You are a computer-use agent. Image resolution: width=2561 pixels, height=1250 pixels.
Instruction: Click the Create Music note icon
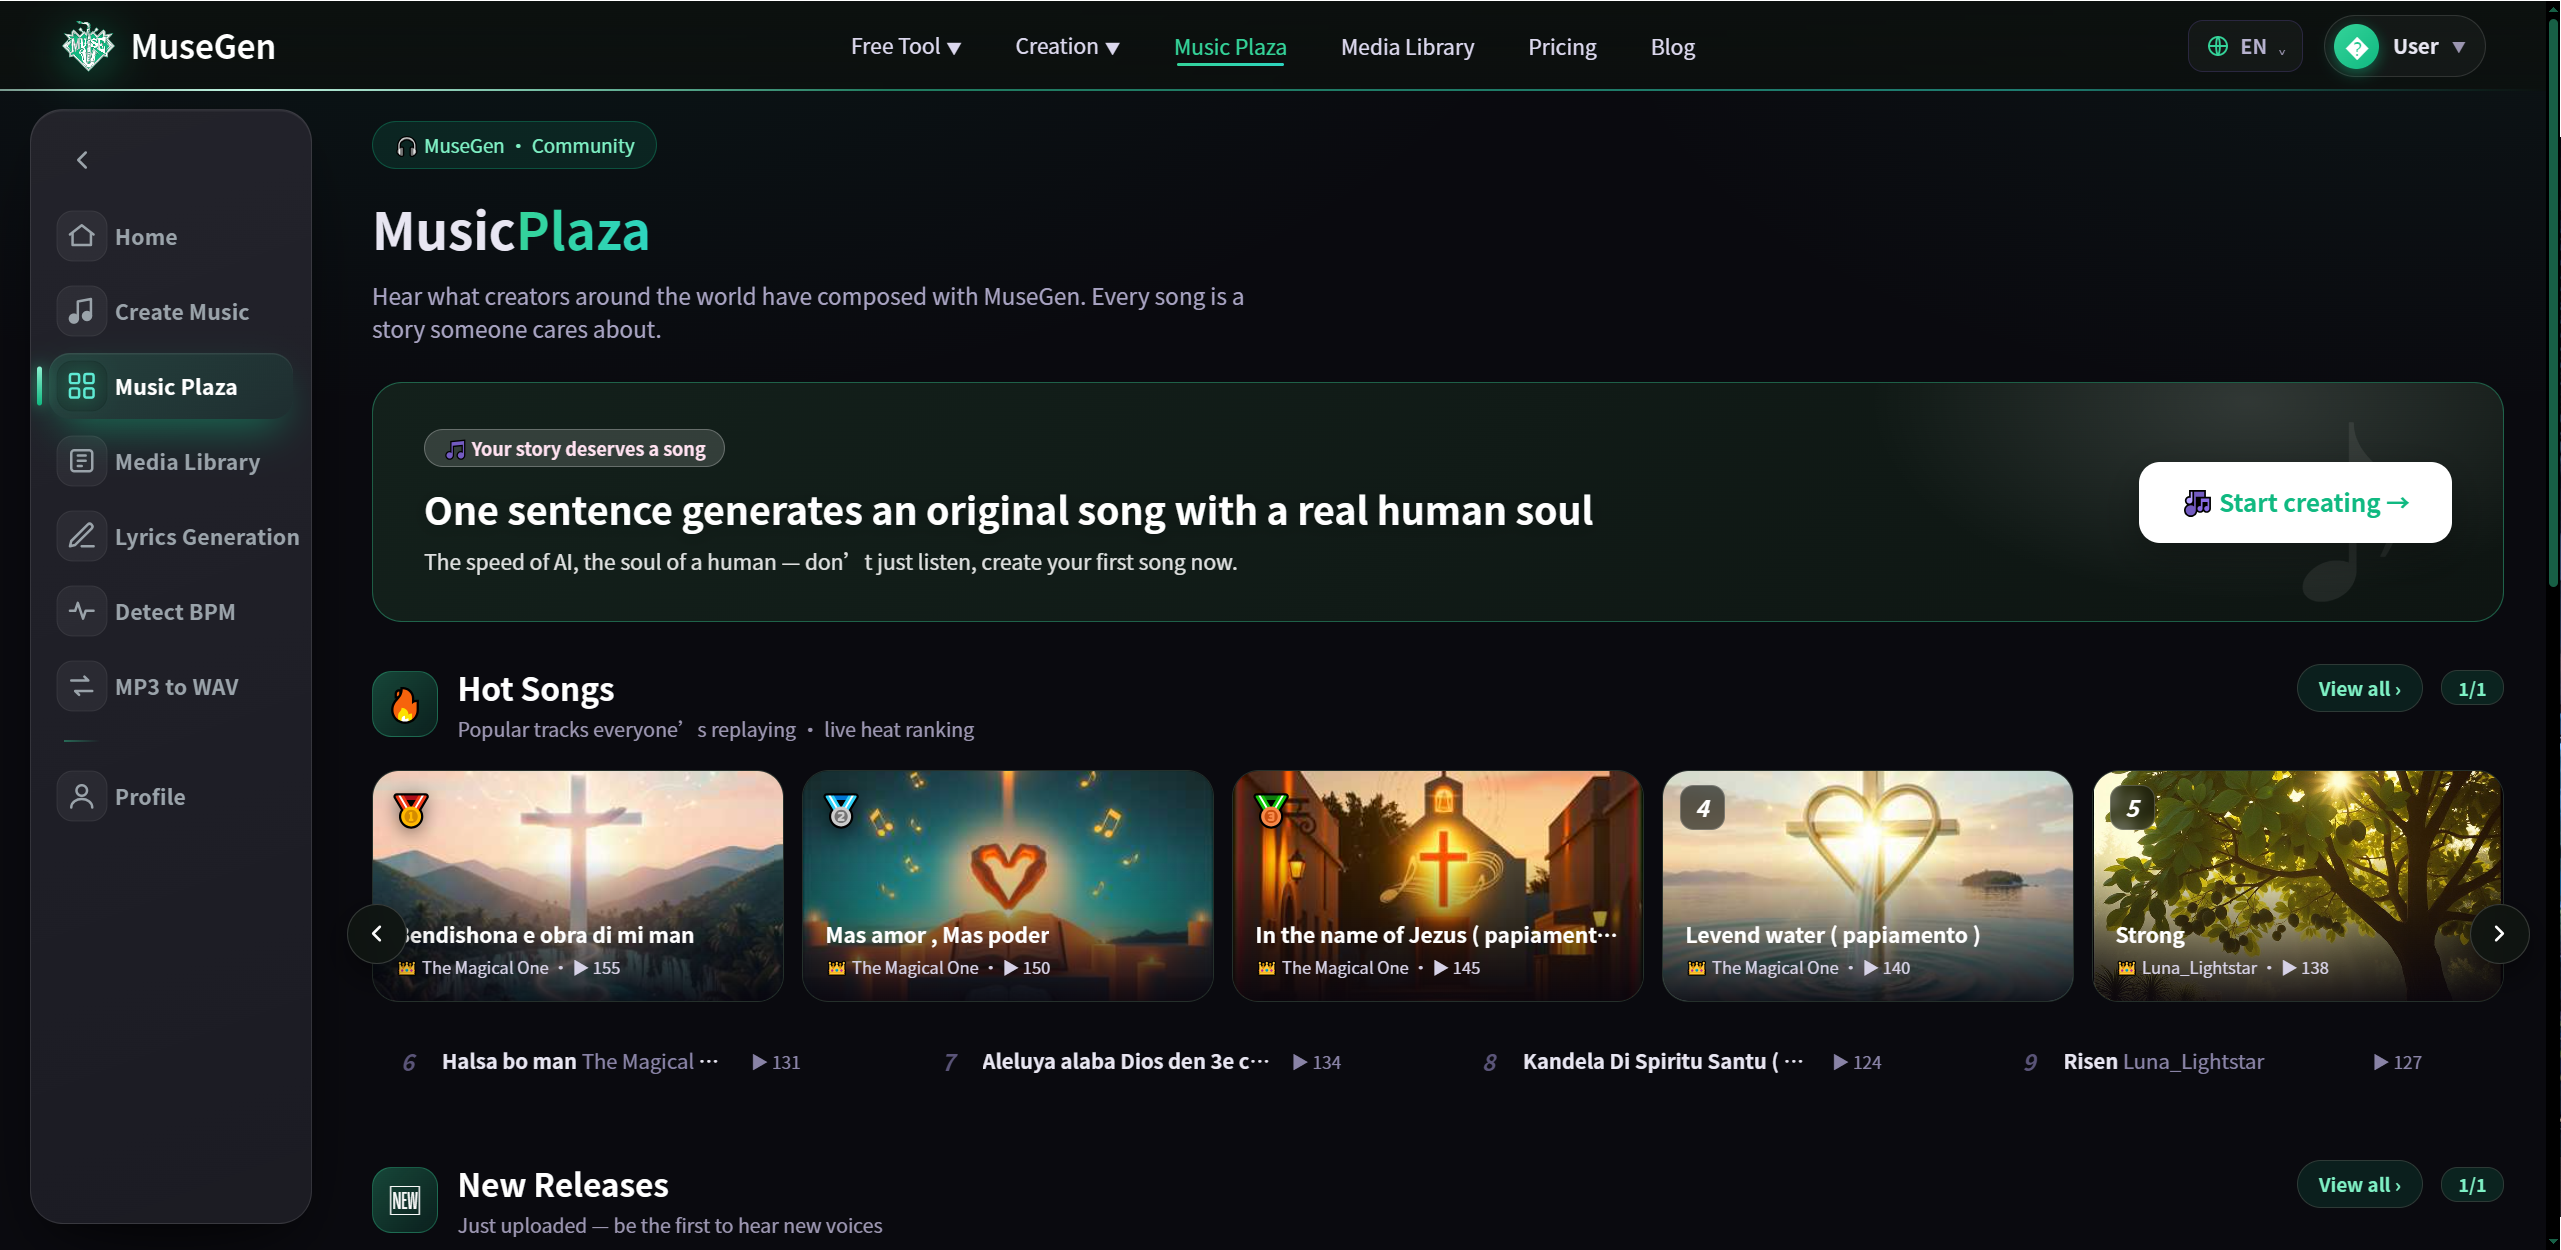click(81, 311)
